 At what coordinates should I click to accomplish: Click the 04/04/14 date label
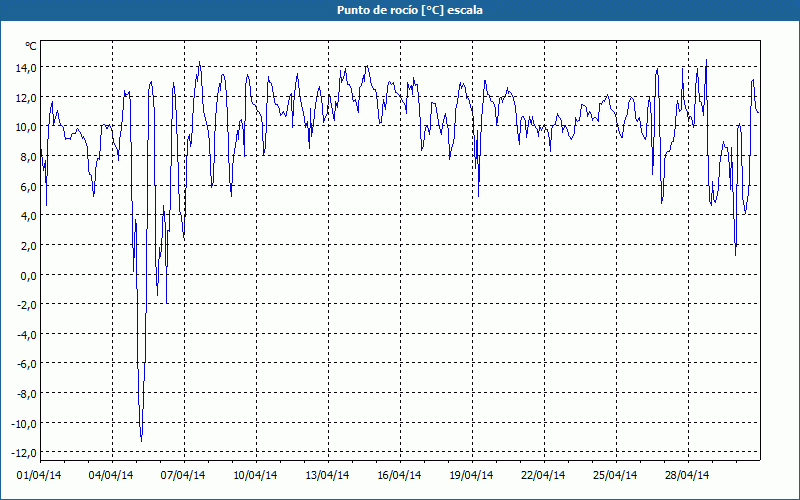click(x=111, y=475)
